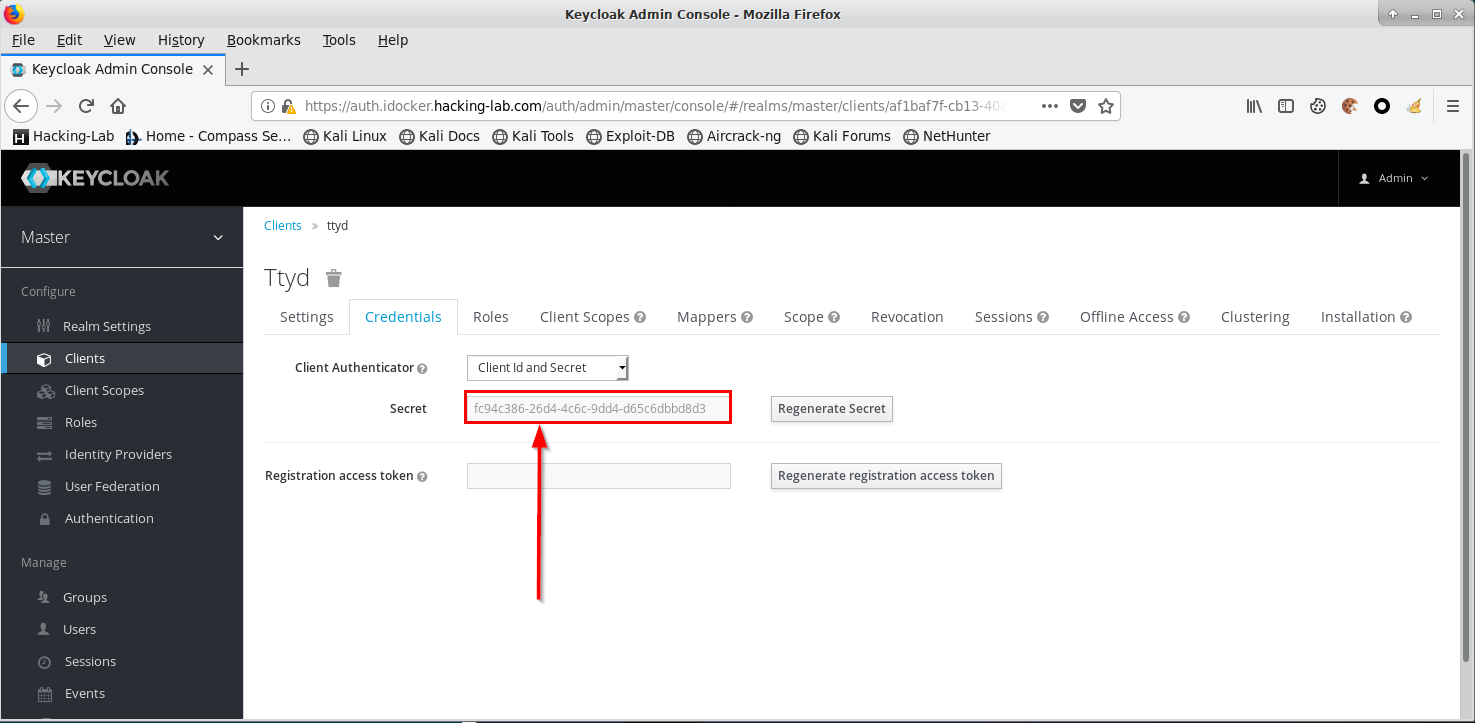Click the Sessions clock icon

coord(44,661)
